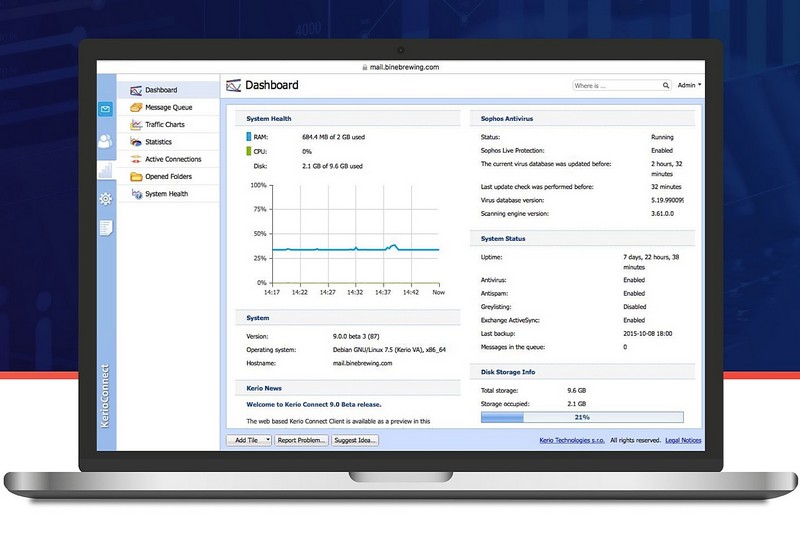Viewport: 800px width, 533px height.
Task: Select Active Connections menu item
Action: point(169,159)
